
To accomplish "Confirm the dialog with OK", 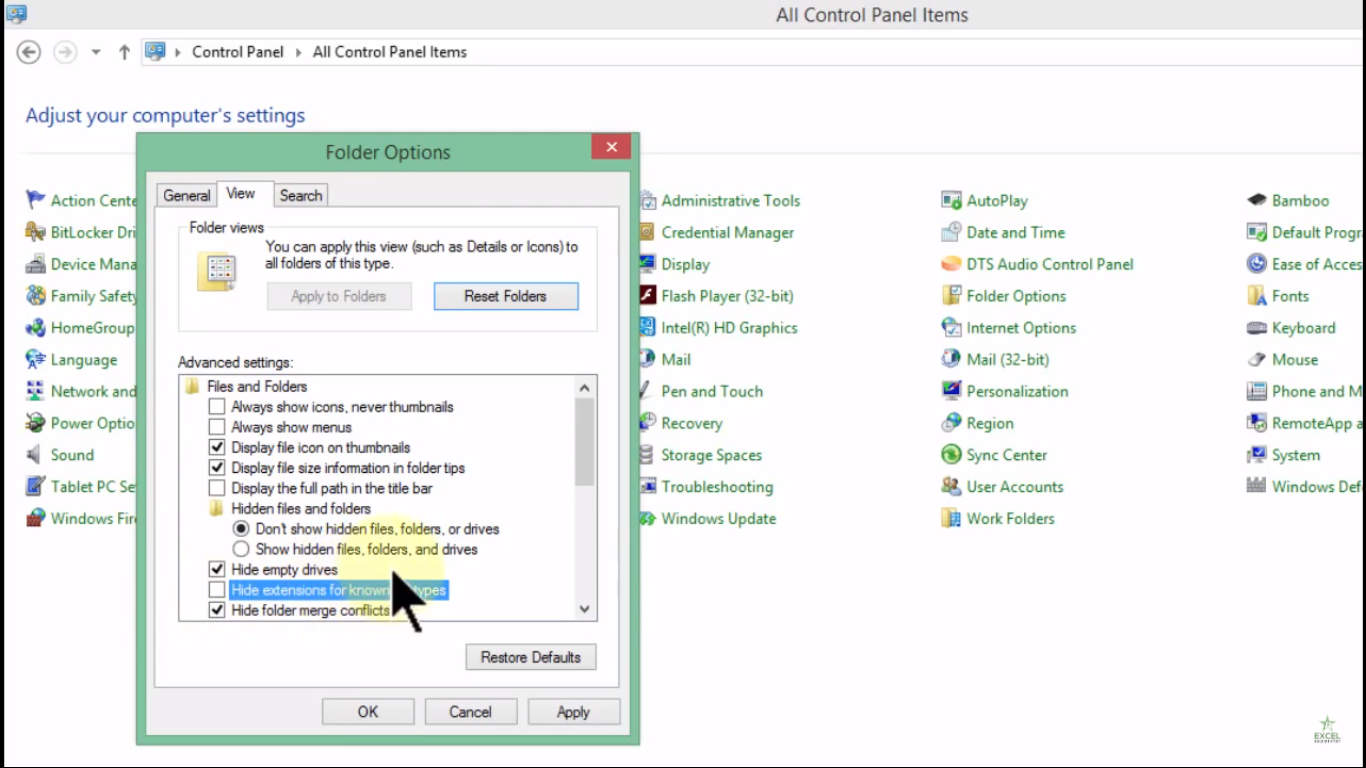I will (368, 712).
